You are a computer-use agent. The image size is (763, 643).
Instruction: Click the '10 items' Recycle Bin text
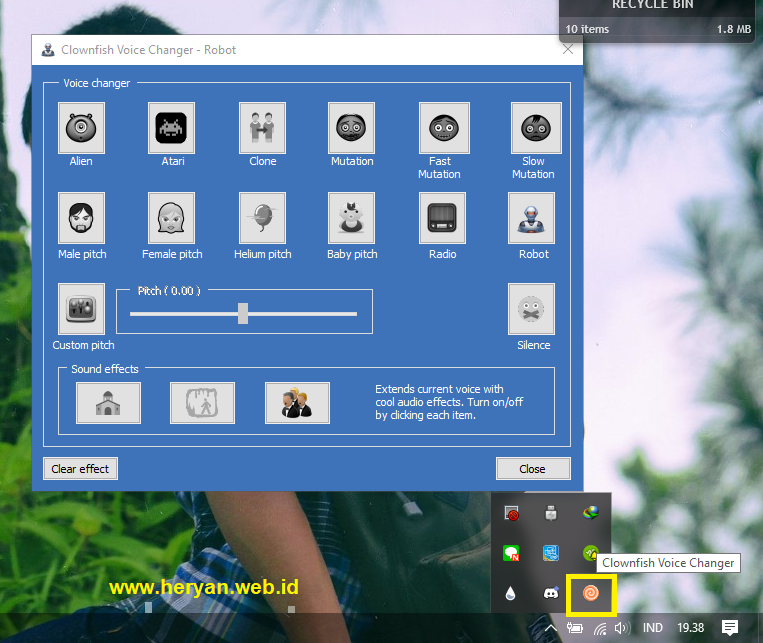pyautogui.click(x=587, y=29)
